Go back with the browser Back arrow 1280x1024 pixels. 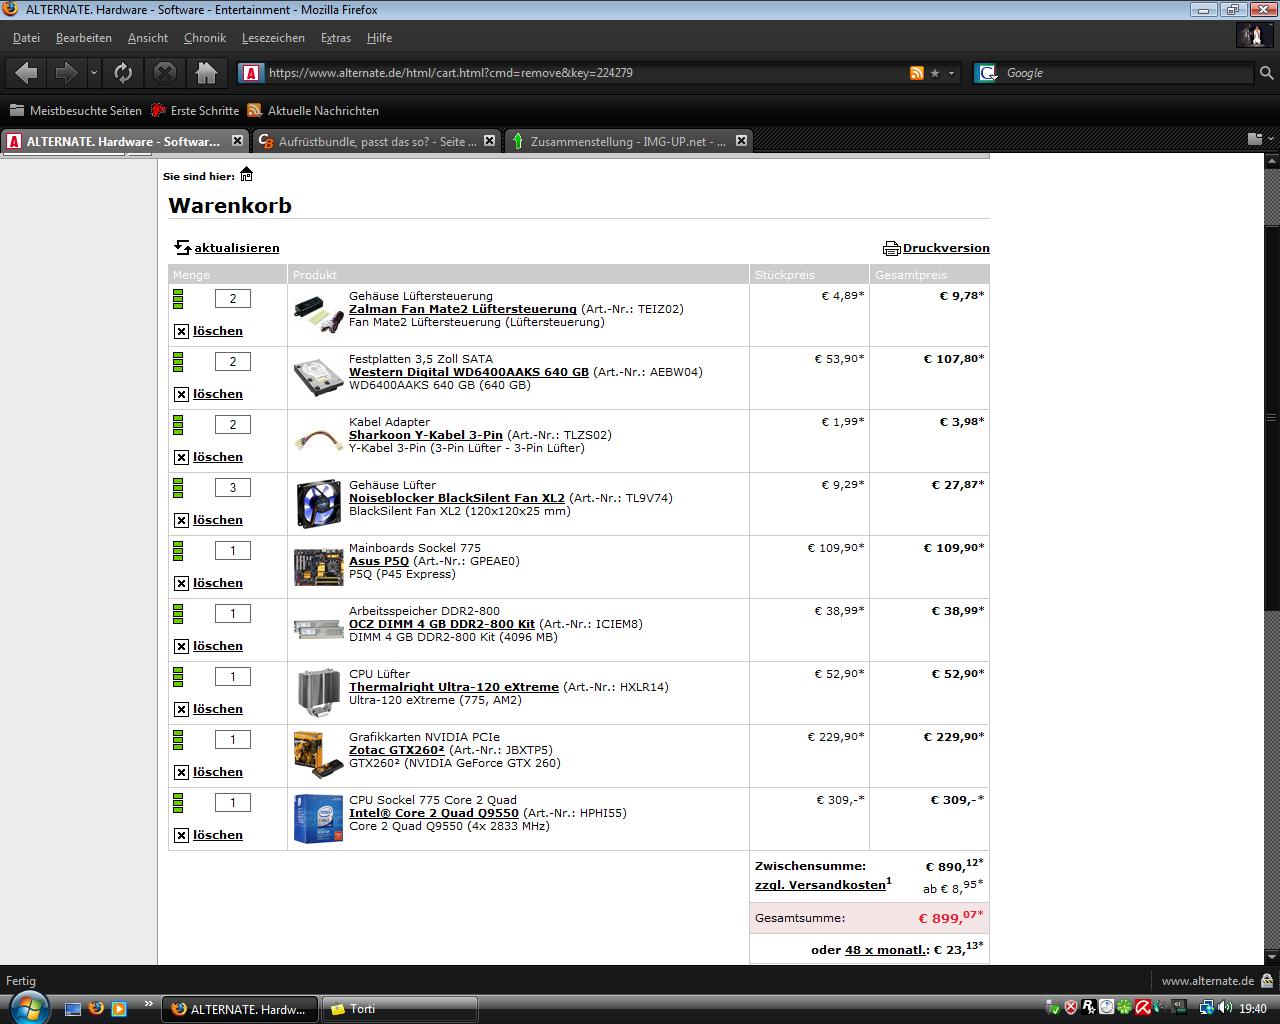pyautogui.click(x=27, y=73)
